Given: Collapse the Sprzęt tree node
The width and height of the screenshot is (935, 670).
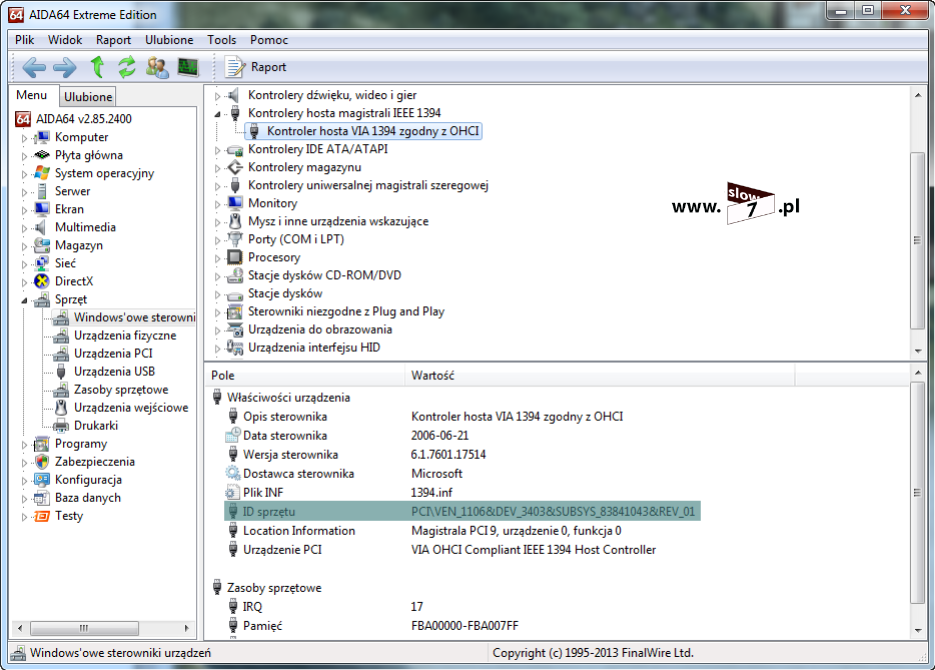Looking at the screenshot, I should [x=24, y=300].
